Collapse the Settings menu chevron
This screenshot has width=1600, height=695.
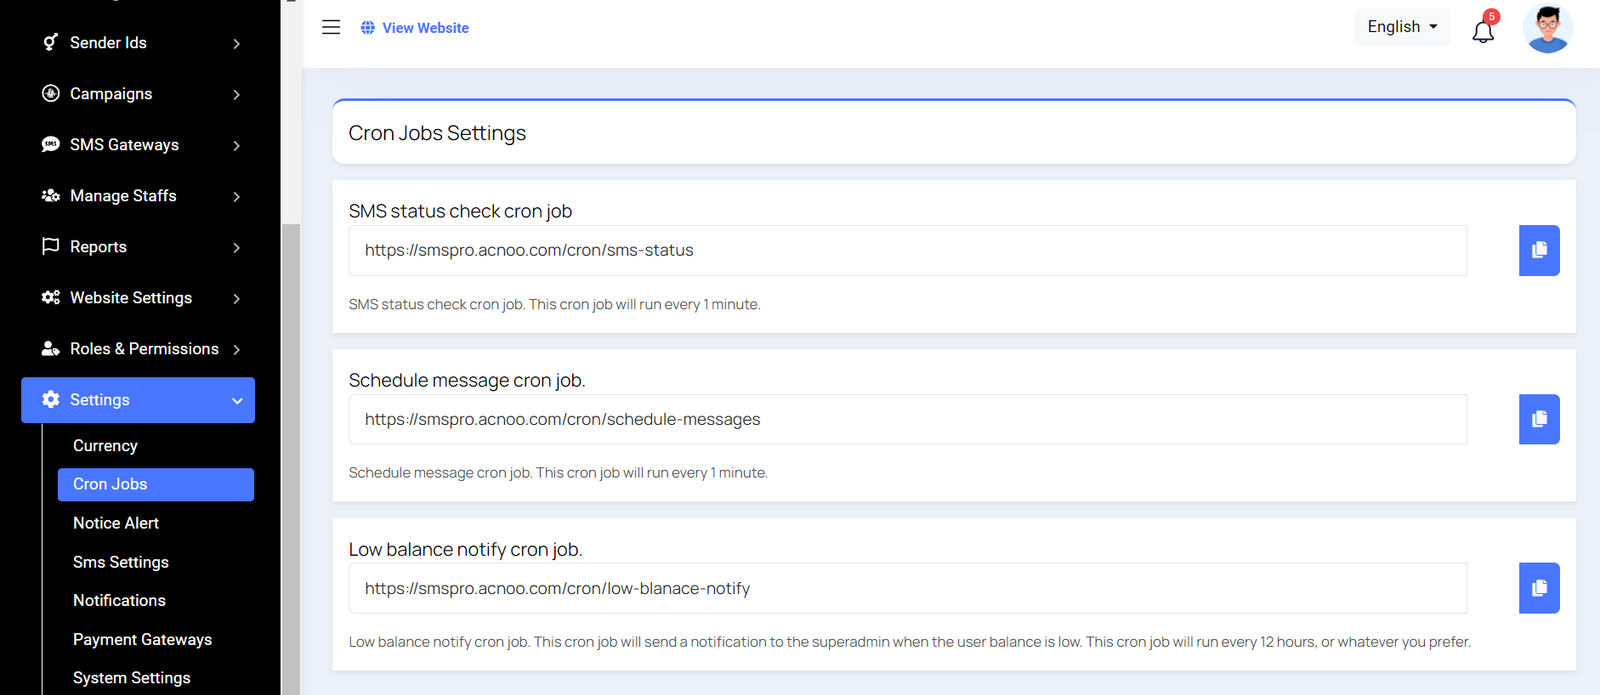[237, 400]
